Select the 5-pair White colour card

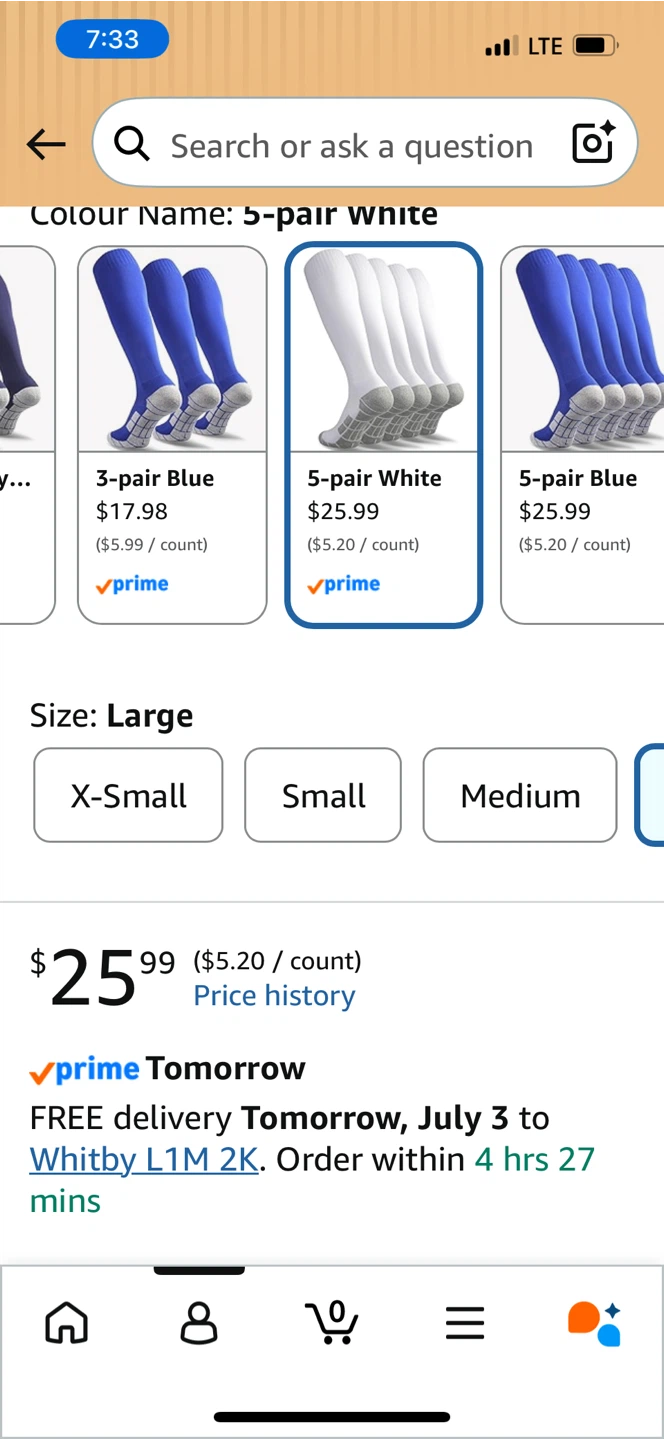384,435
